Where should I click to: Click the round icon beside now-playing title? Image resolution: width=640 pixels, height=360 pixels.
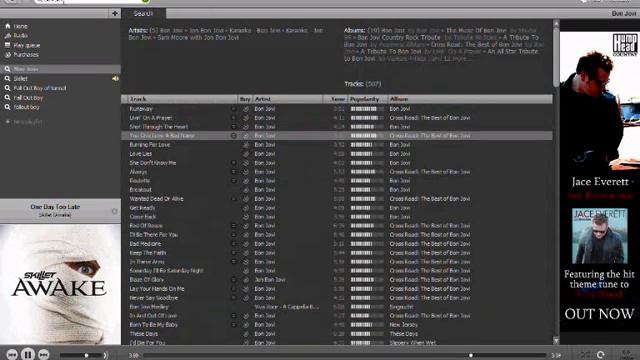(x=115, y=211)
